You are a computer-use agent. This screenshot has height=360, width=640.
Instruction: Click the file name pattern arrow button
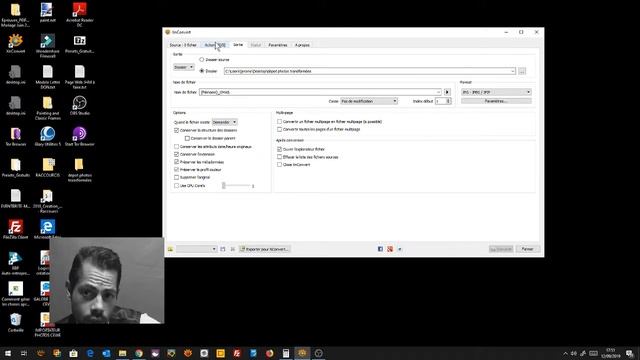[x=447, y=92]
